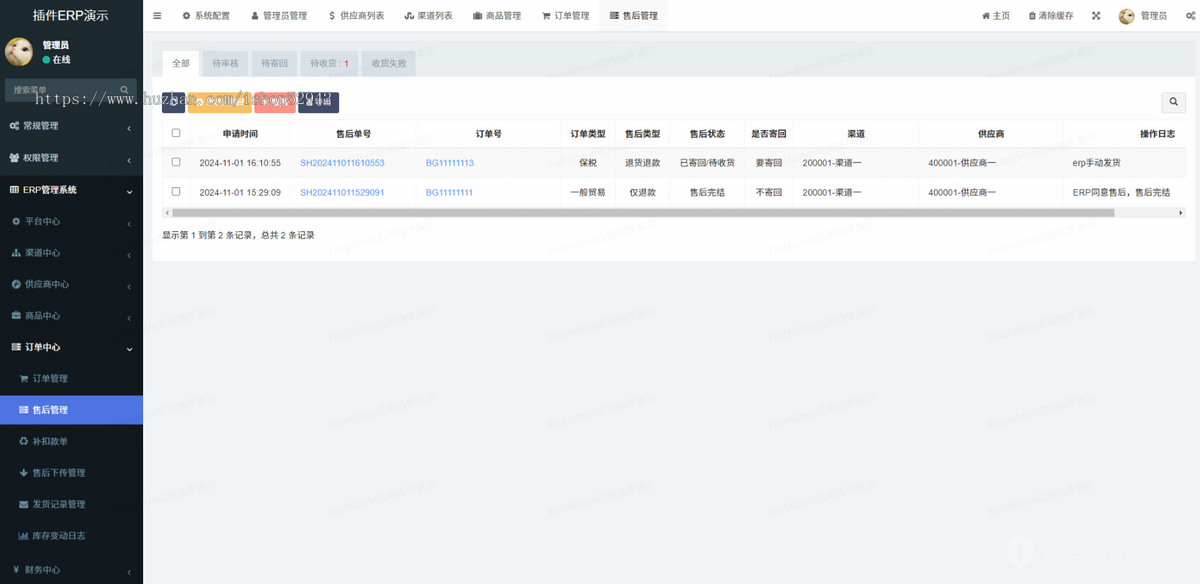The image size is (1200, 584).
Task: Open order number BG11111111 link
Action: point(450,192)
